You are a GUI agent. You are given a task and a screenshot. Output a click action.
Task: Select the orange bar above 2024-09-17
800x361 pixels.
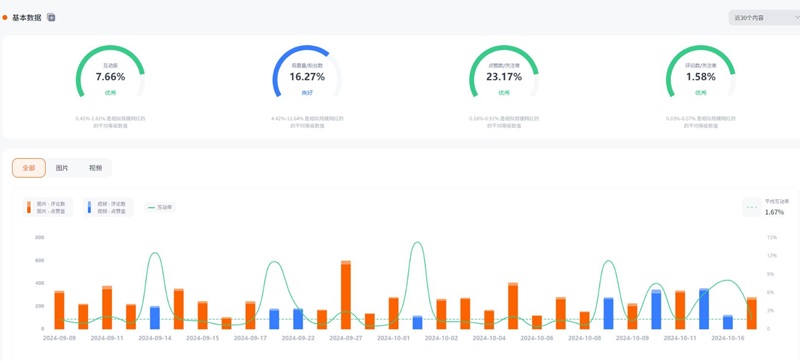[250, 315]
